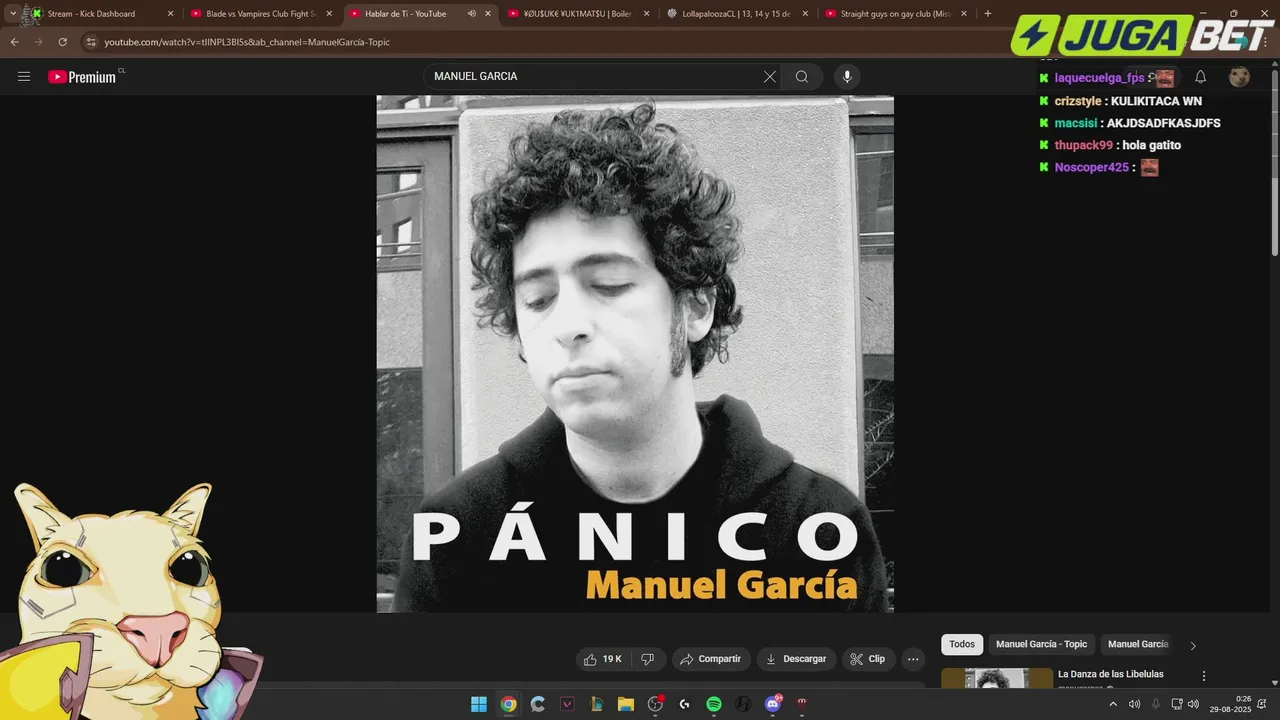Download the video with Descargar
This screenshot has height=720, width=1280.
796,659
